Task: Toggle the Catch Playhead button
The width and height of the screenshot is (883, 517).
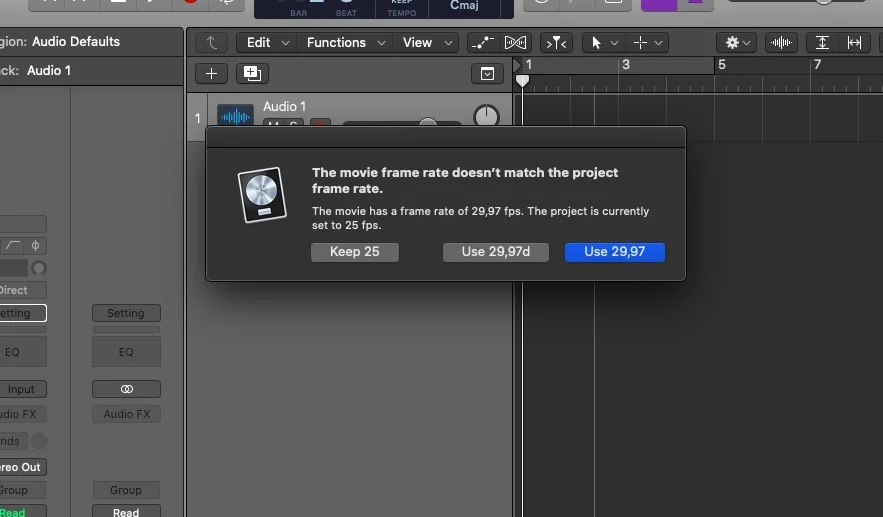Action: click(556, 43)
